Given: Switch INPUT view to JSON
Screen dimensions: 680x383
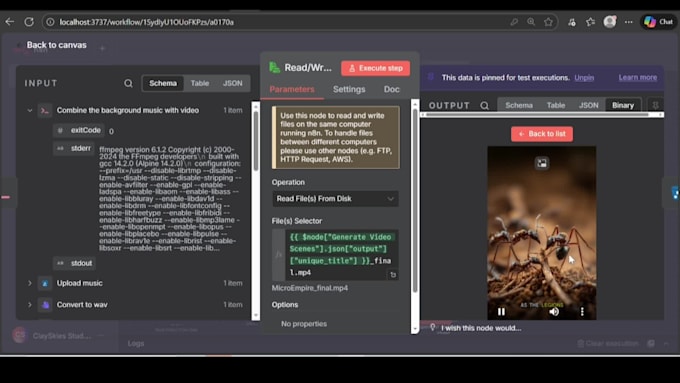Looking at the screenshot, I should coord(232,83).
